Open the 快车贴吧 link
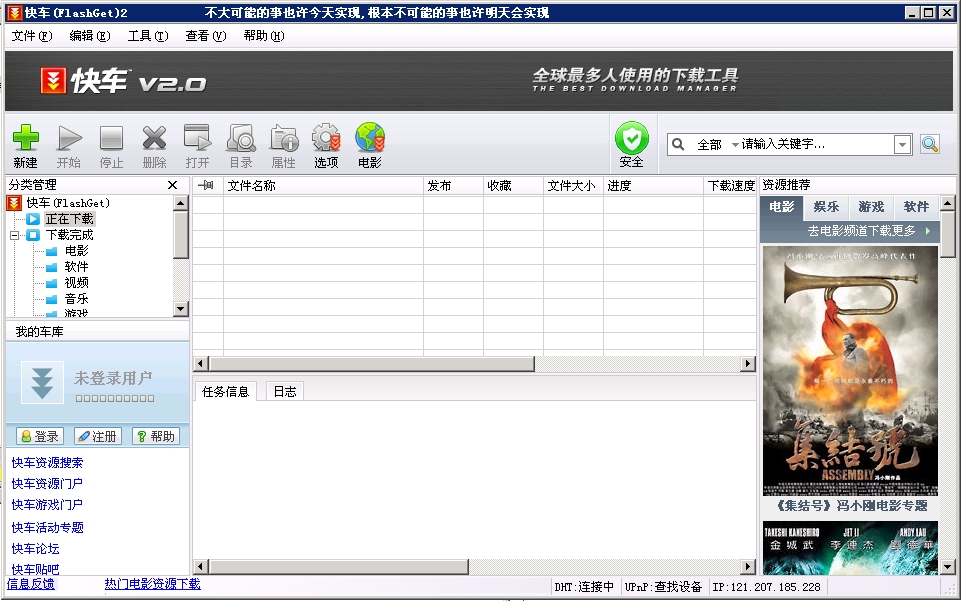Viewport: 961px width, 601px height. tap(36, 569)
